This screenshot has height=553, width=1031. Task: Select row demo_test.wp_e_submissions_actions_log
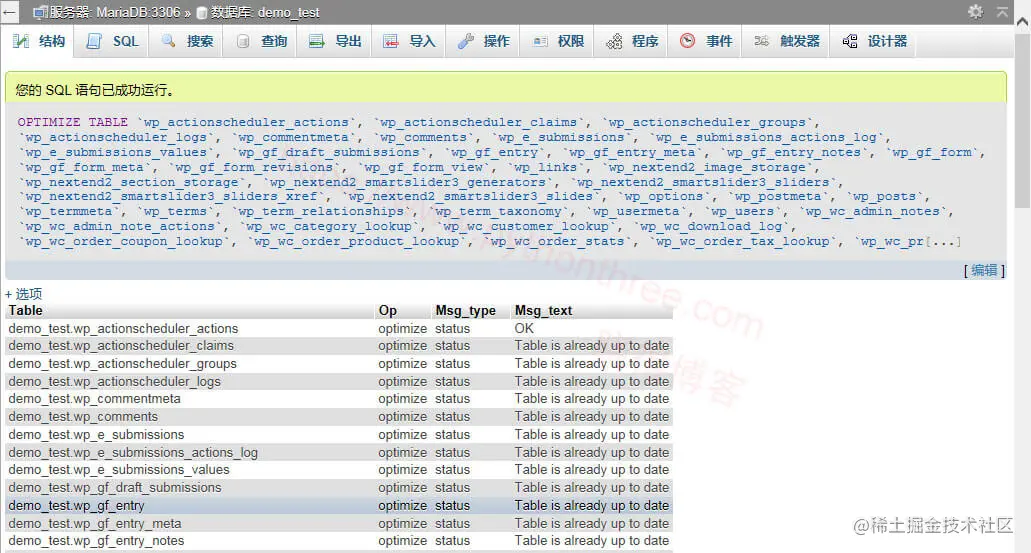[339, 452]
